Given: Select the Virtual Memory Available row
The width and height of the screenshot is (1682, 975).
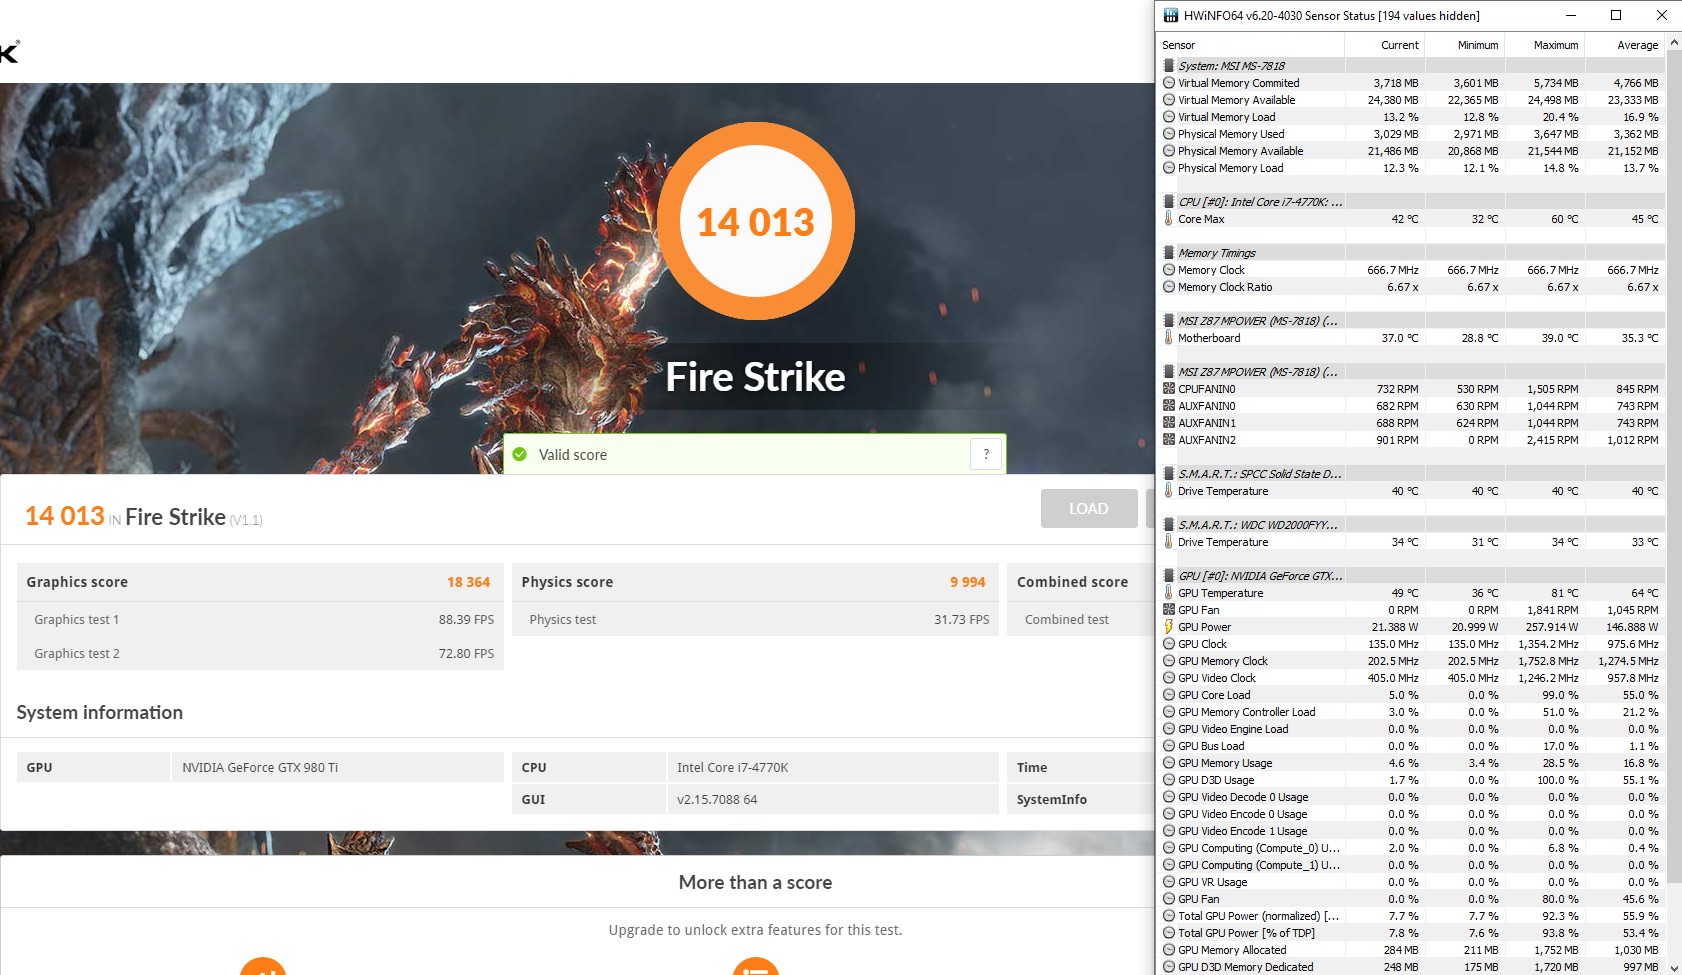Looking at the screenshot, I should pos(1411,100).
